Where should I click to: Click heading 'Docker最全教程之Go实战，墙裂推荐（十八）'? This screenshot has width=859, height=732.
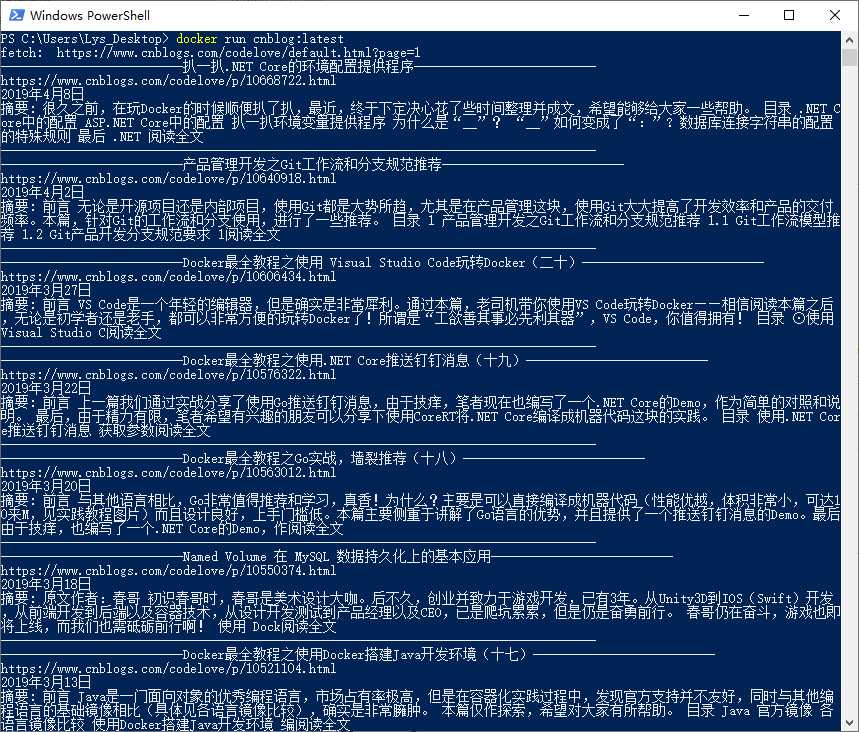319,459
